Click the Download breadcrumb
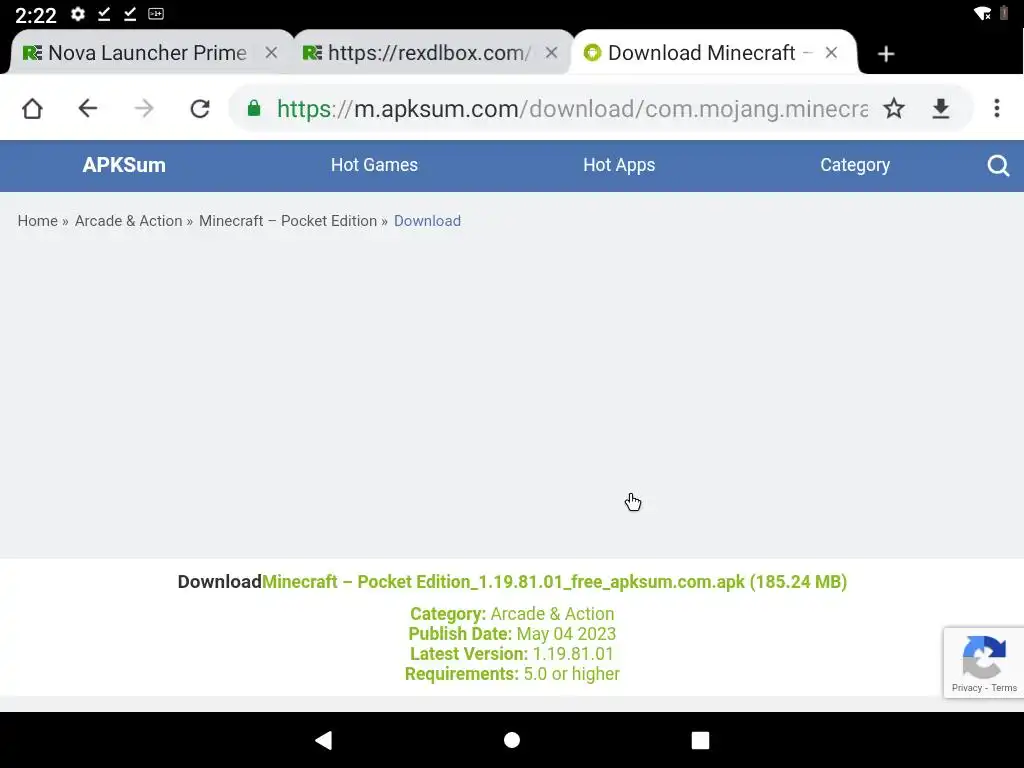The width and height of the screenshot is (1024, 768). click(427, 221)
